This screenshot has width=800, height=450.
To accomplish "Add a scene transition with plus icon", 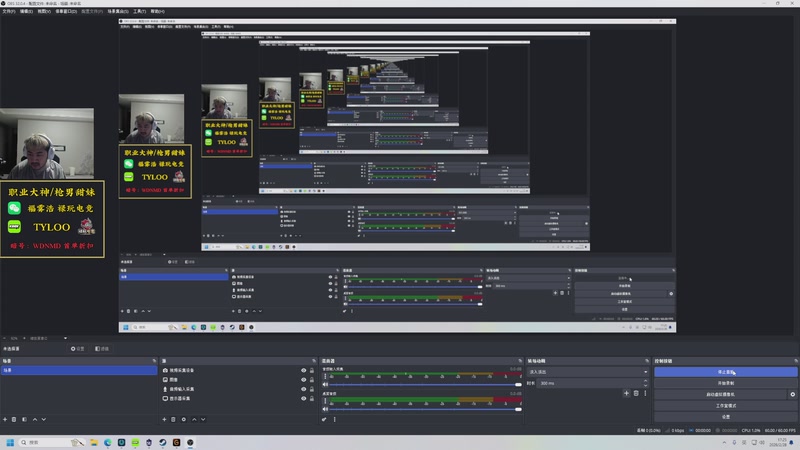I will click(627, 393).
